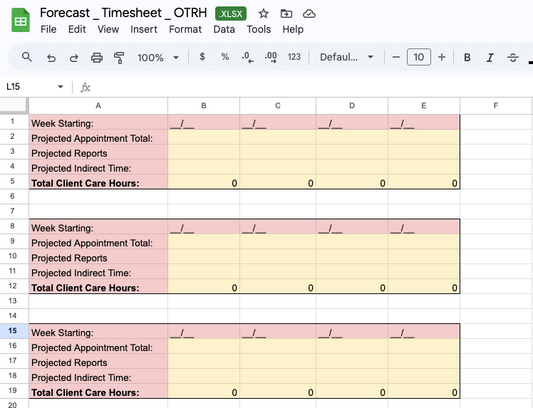
Task: Increase decimal places
Action: click(271, 57)
